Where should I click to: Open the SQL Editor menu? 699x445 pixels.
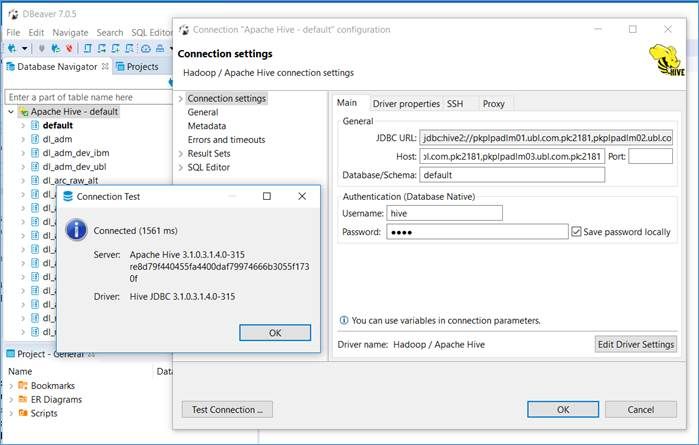point(152,33)
